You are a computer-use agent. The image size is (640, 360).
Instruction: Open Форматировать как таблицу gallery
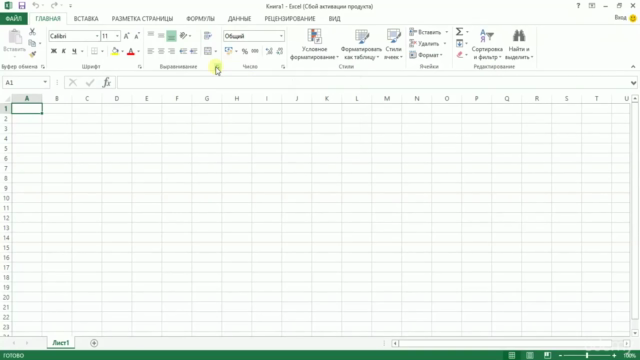coord(361,44)
